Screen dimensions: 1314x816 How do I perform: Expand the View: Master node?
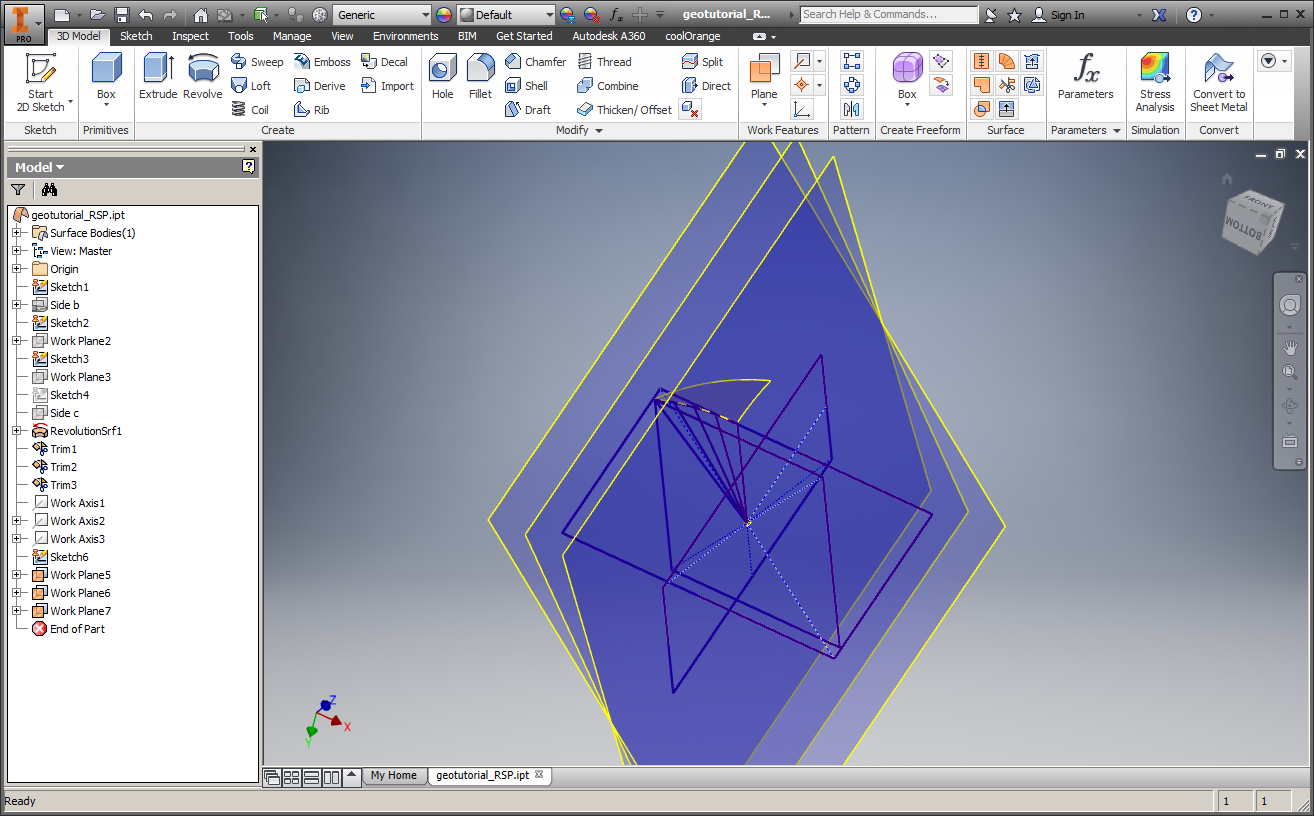17,251
